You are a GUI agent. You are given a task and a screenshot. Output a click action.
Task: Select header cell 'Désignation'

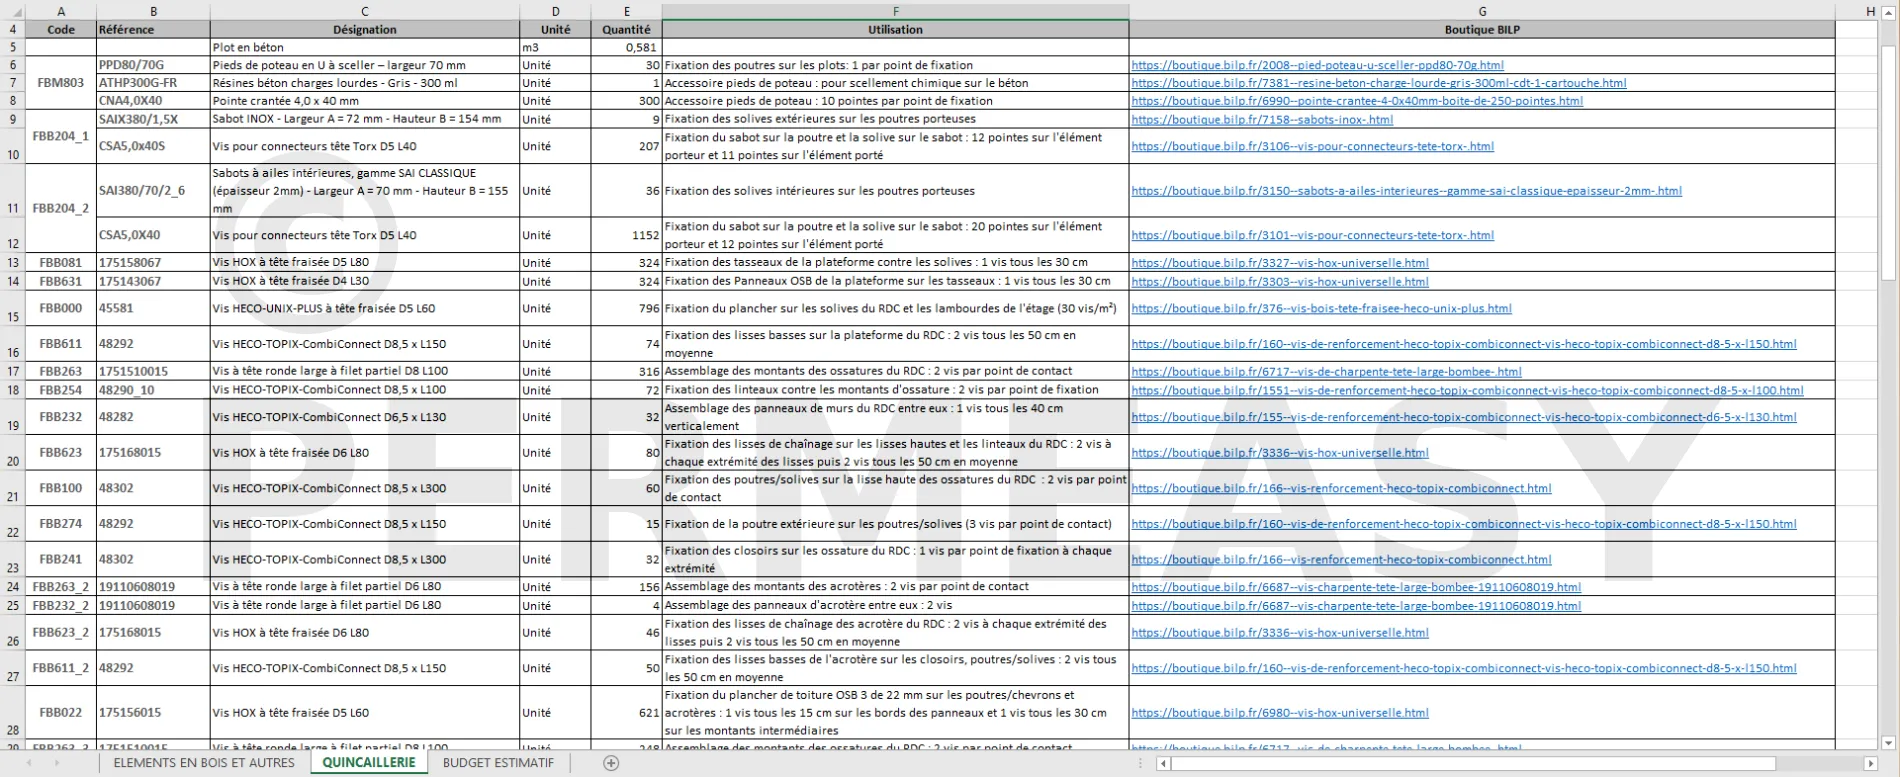(x=365, y=30)
